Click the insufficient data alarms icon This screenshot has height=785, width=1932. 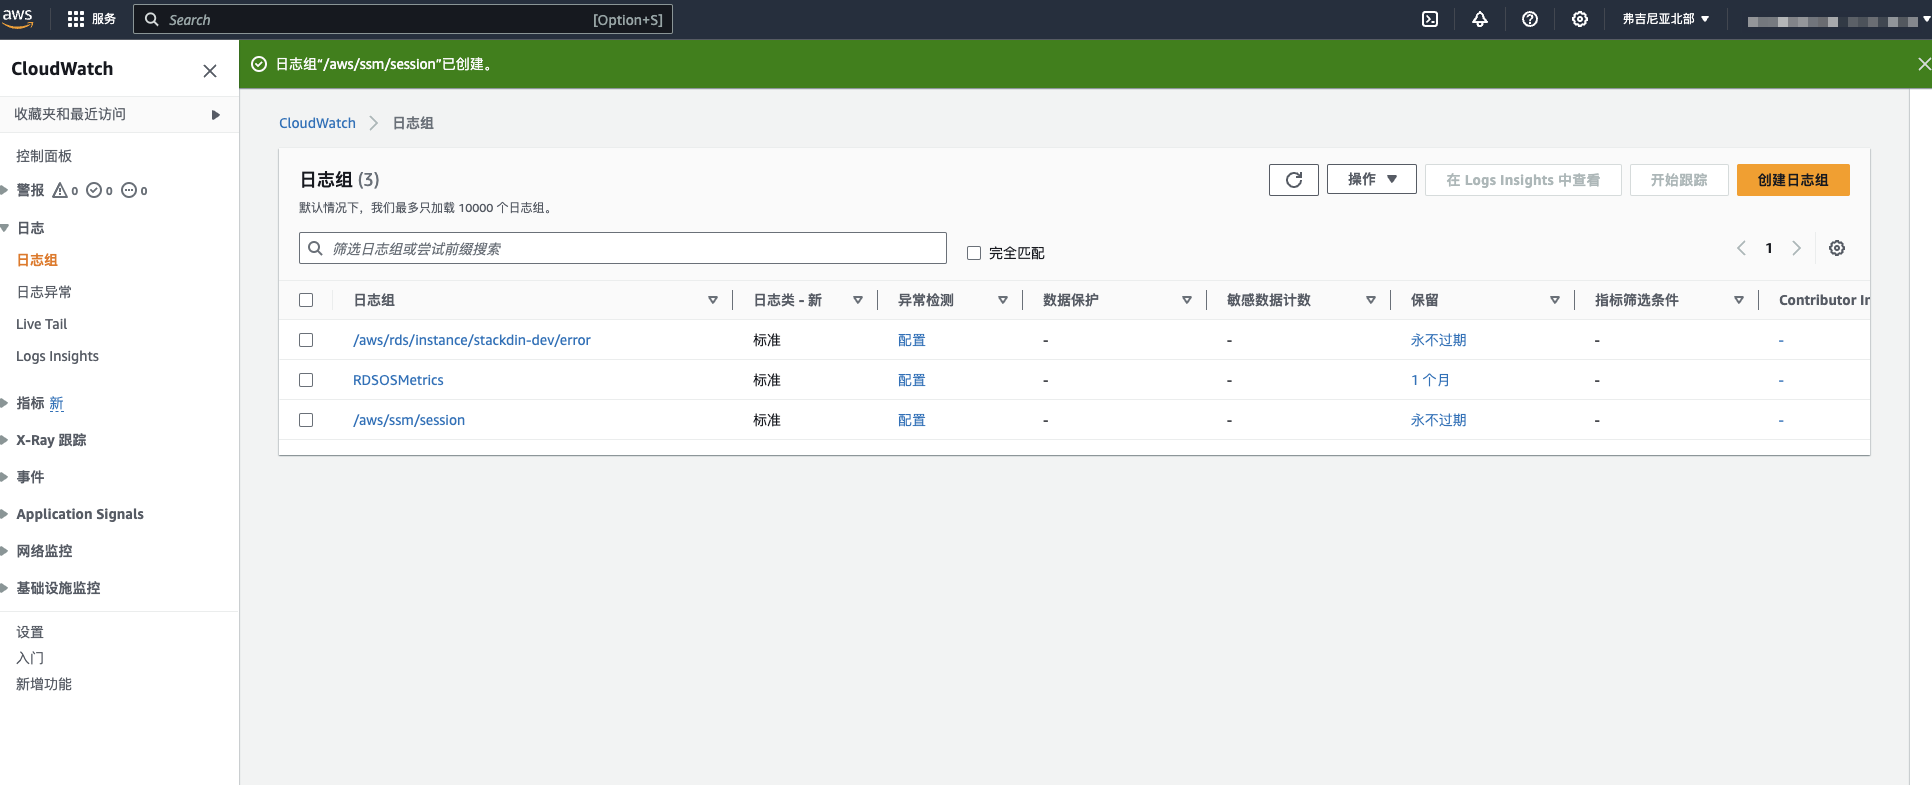(x=129, y=190)
